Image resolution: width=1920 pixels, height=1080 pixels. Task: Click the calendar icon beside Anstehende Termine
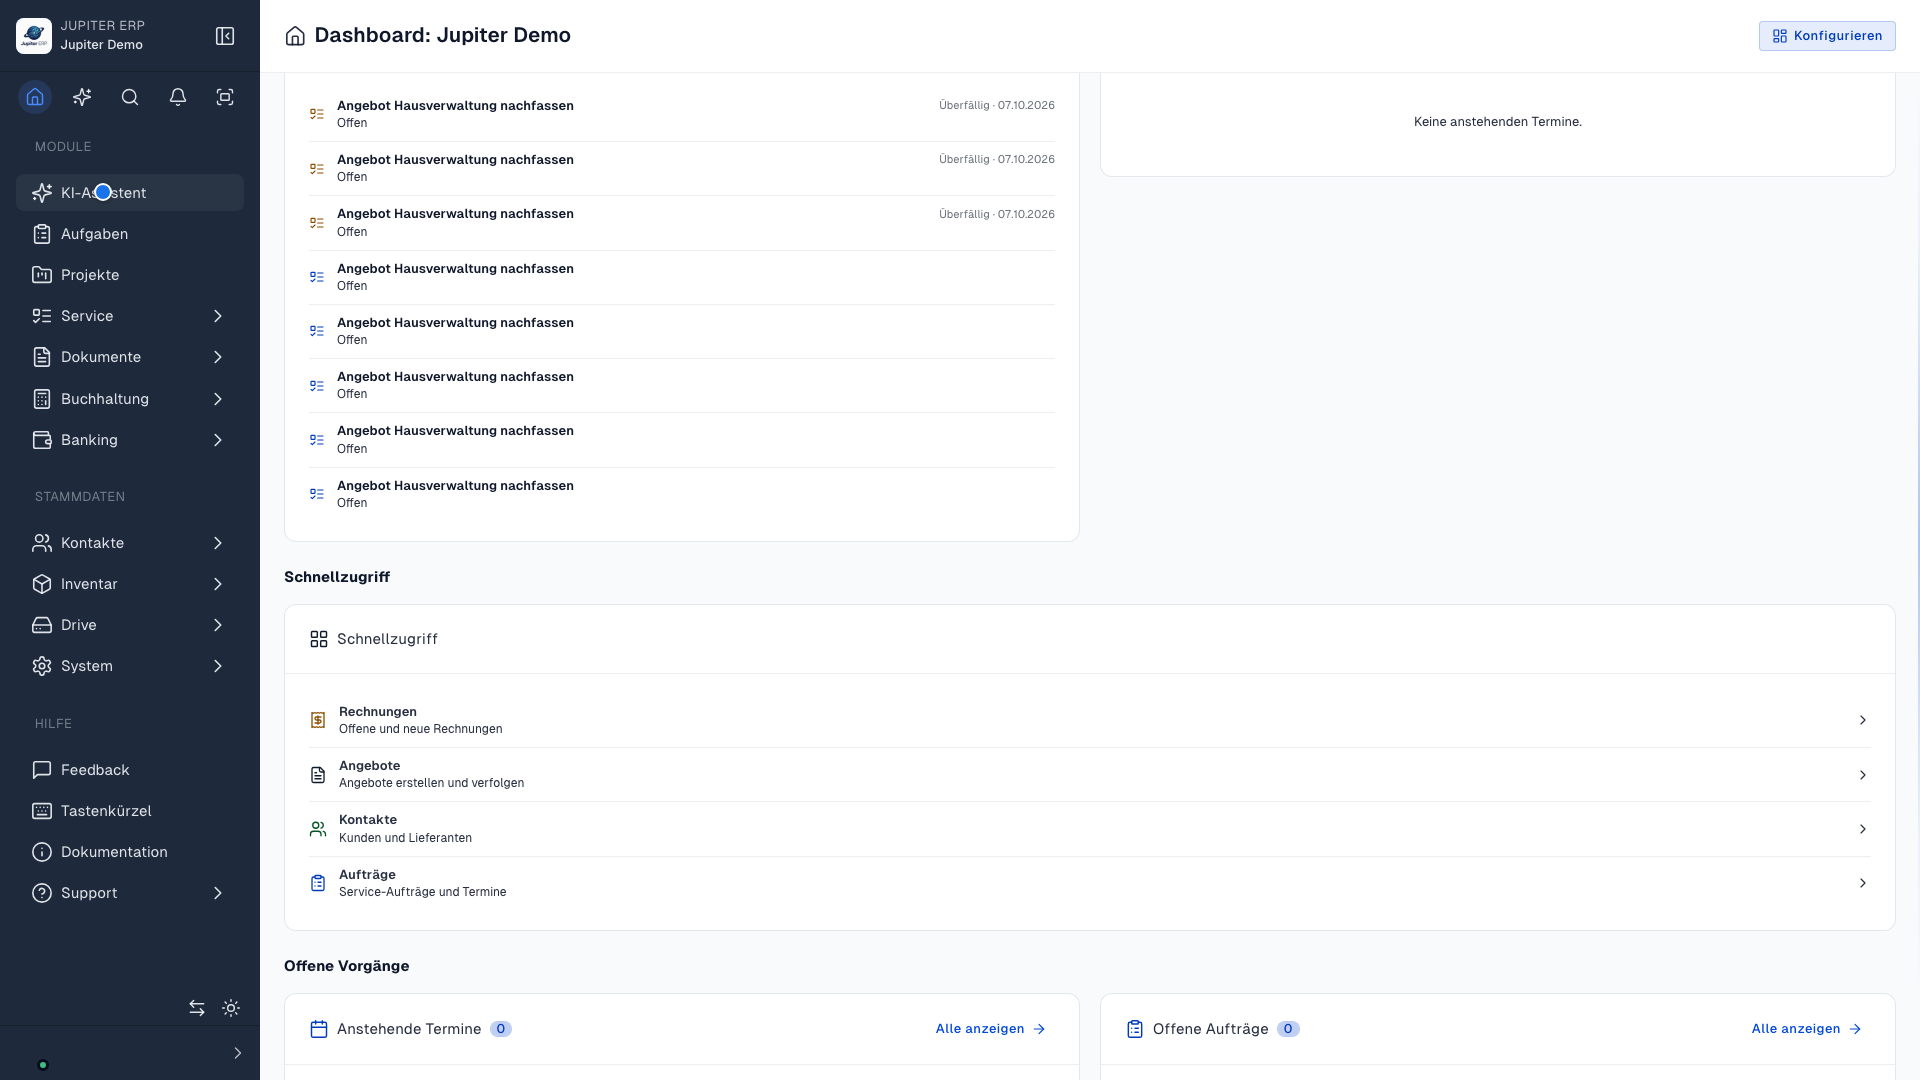point(319,1029)
